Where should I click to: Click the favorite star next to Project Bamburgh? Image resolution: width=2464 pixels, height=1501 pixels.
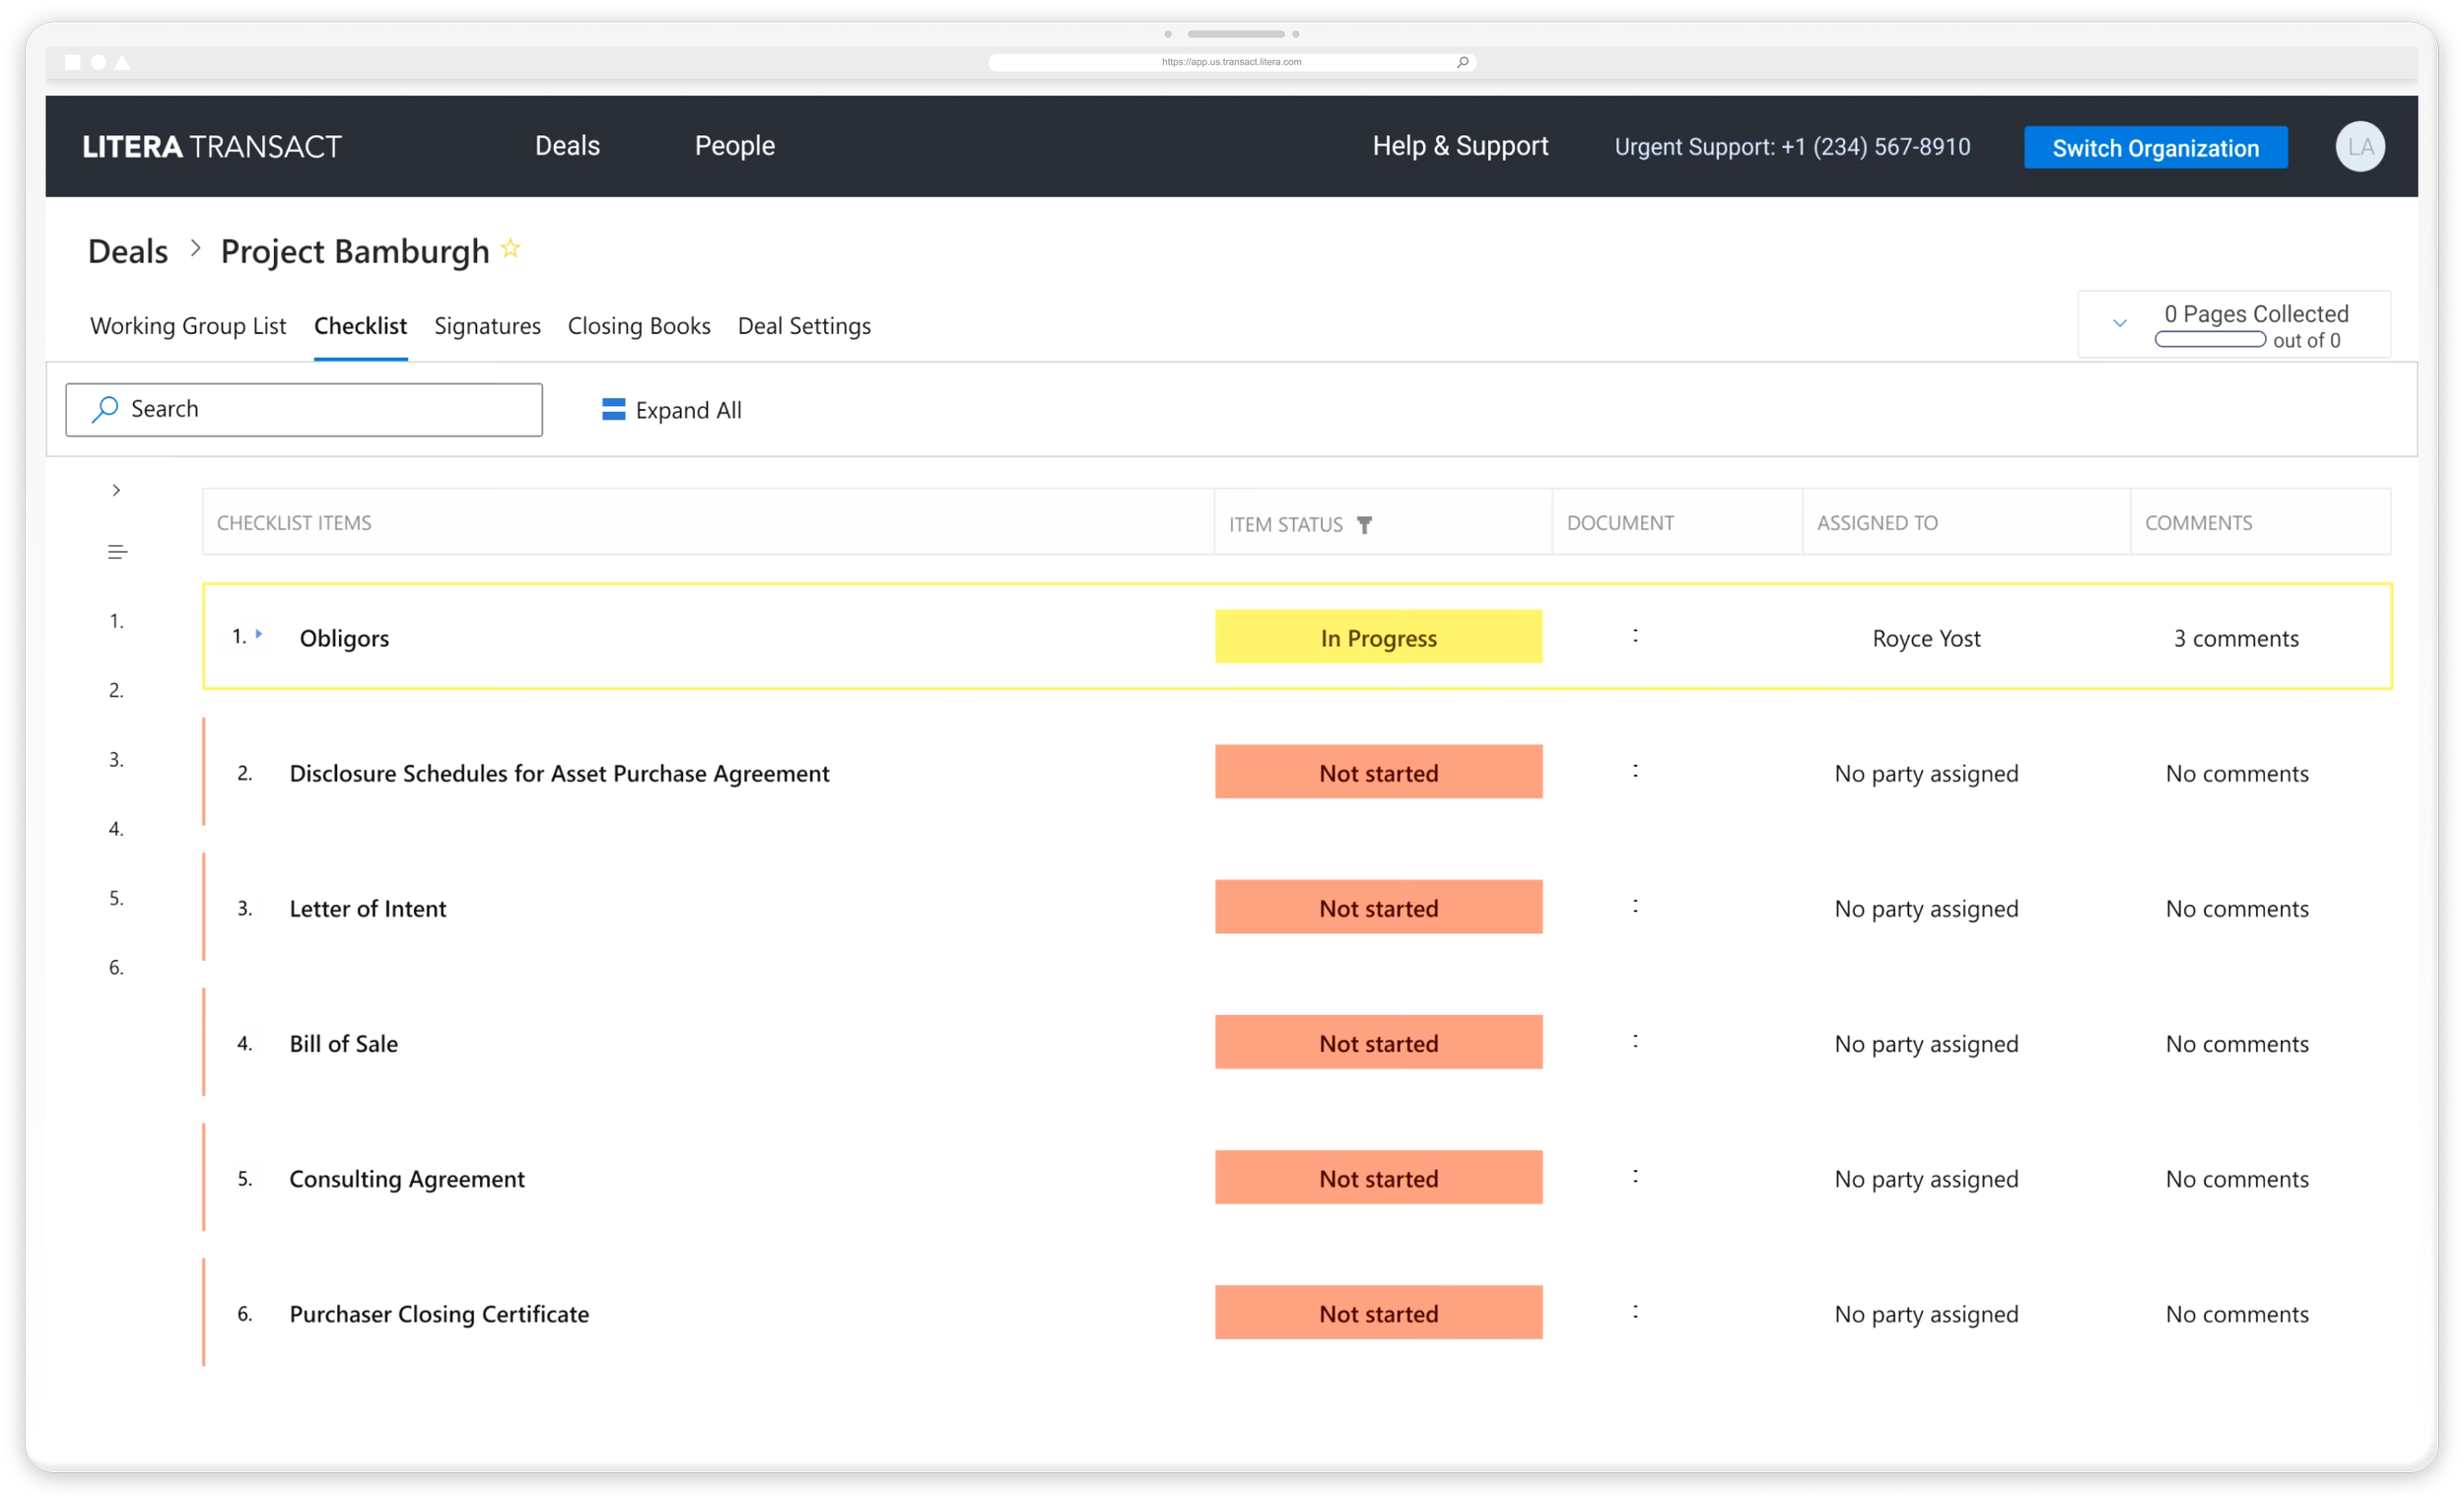pyautogui.click(x=511, y=248)
